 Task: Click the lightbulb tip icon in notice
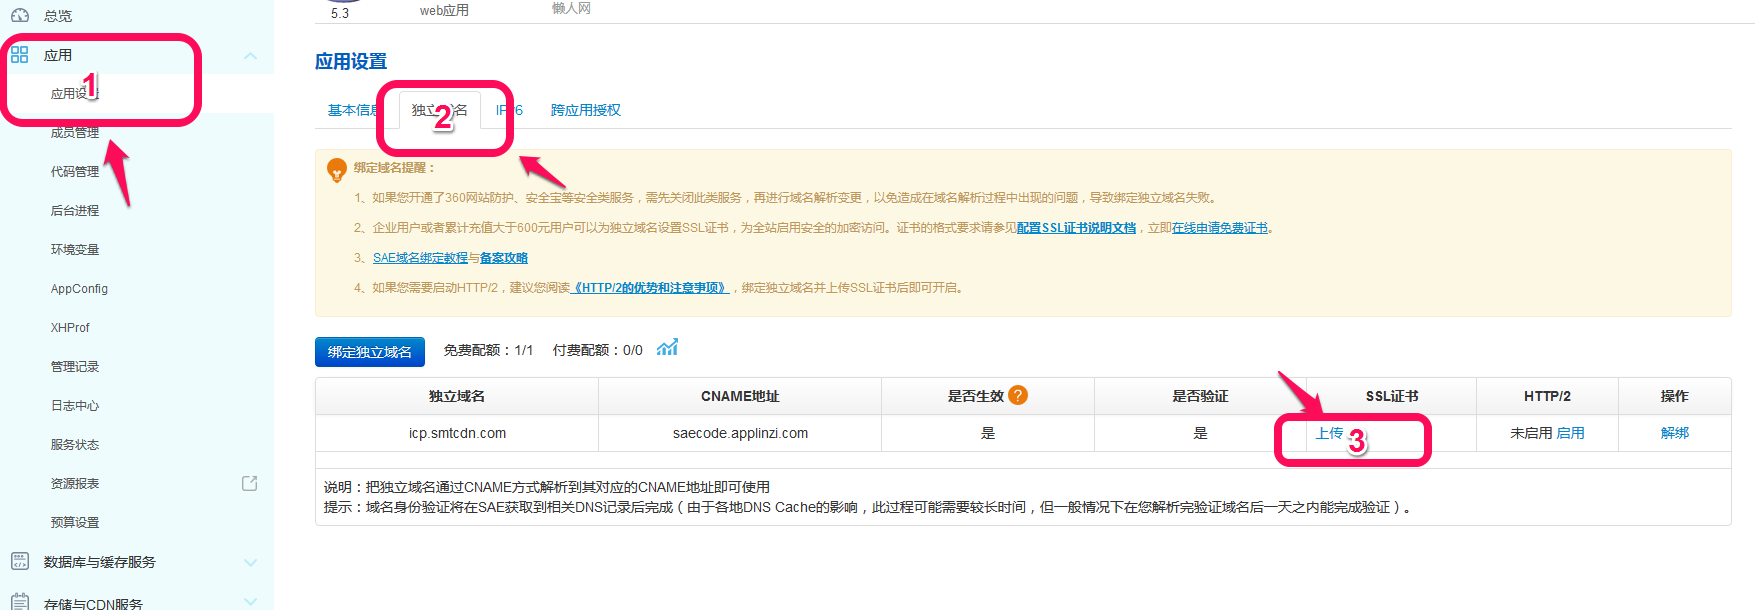(337, 170)
